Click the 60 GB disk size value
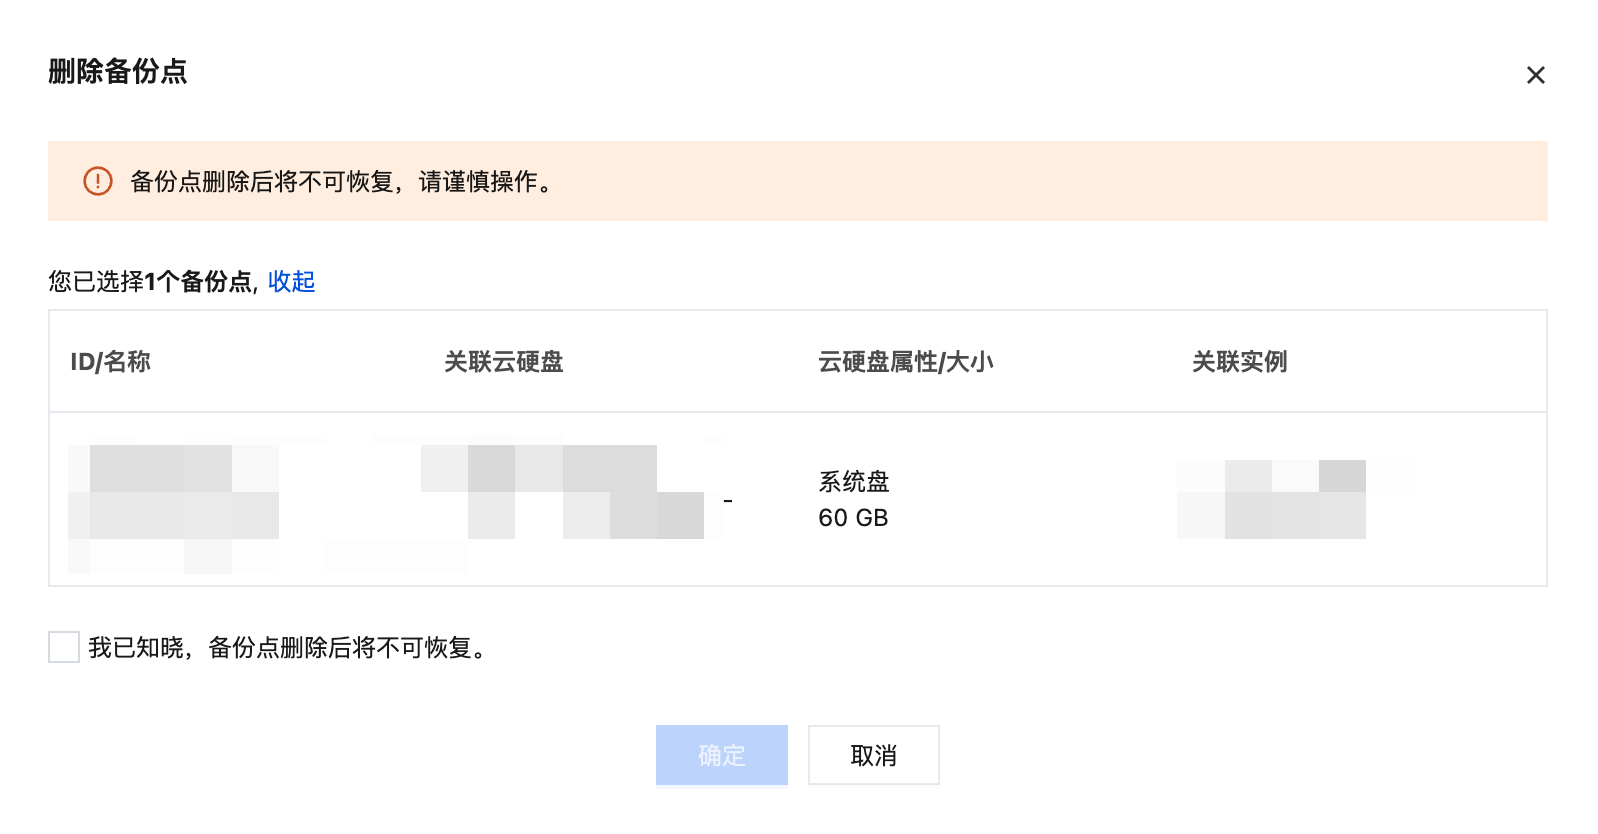This screenshot has height=834, width=1598. click(853, 518)
